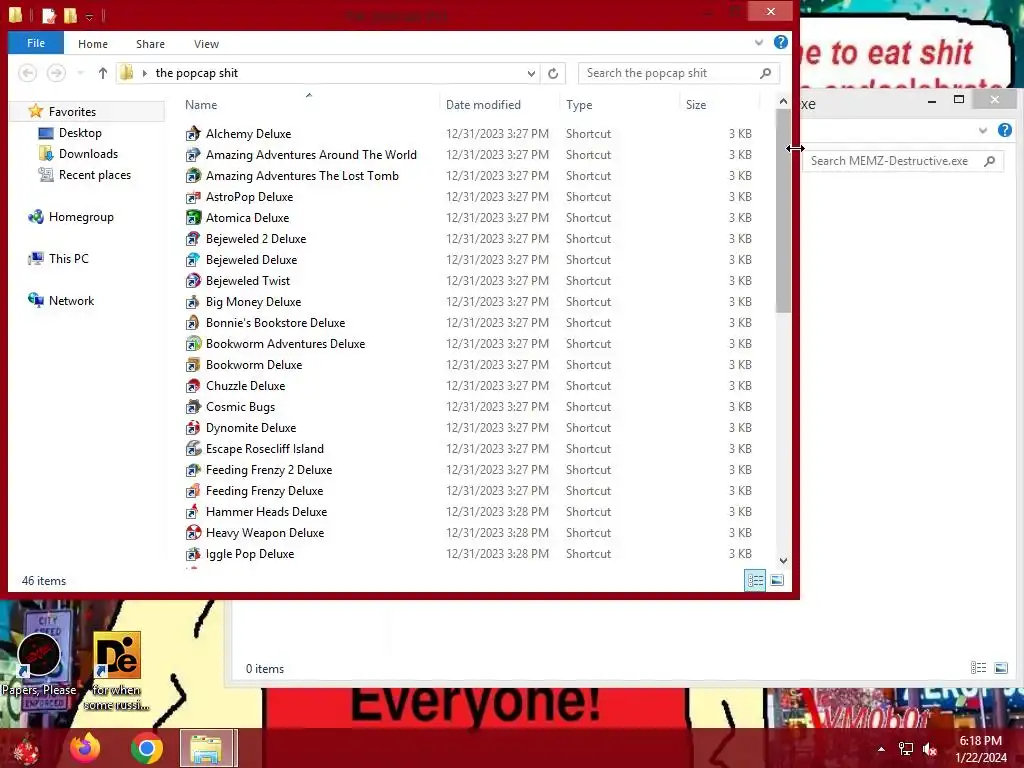
Task: Open File Explorer taskbar button
Action: [x=206, y=748]
